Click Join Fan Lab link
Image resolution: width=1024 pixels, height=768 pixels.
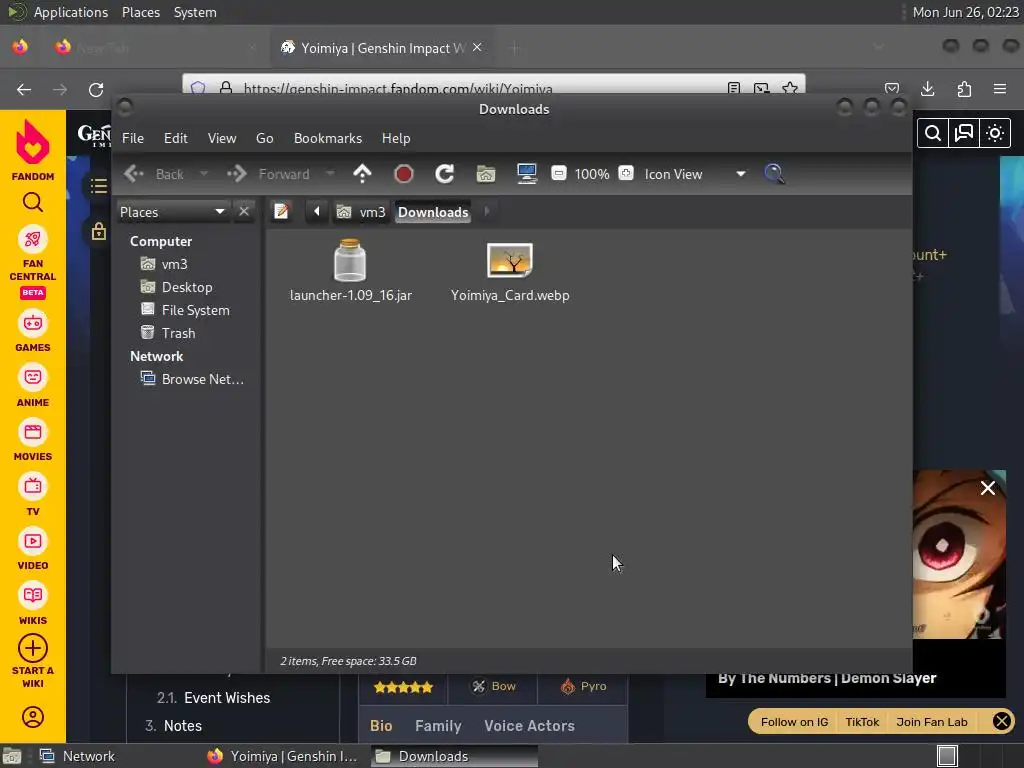931,722
